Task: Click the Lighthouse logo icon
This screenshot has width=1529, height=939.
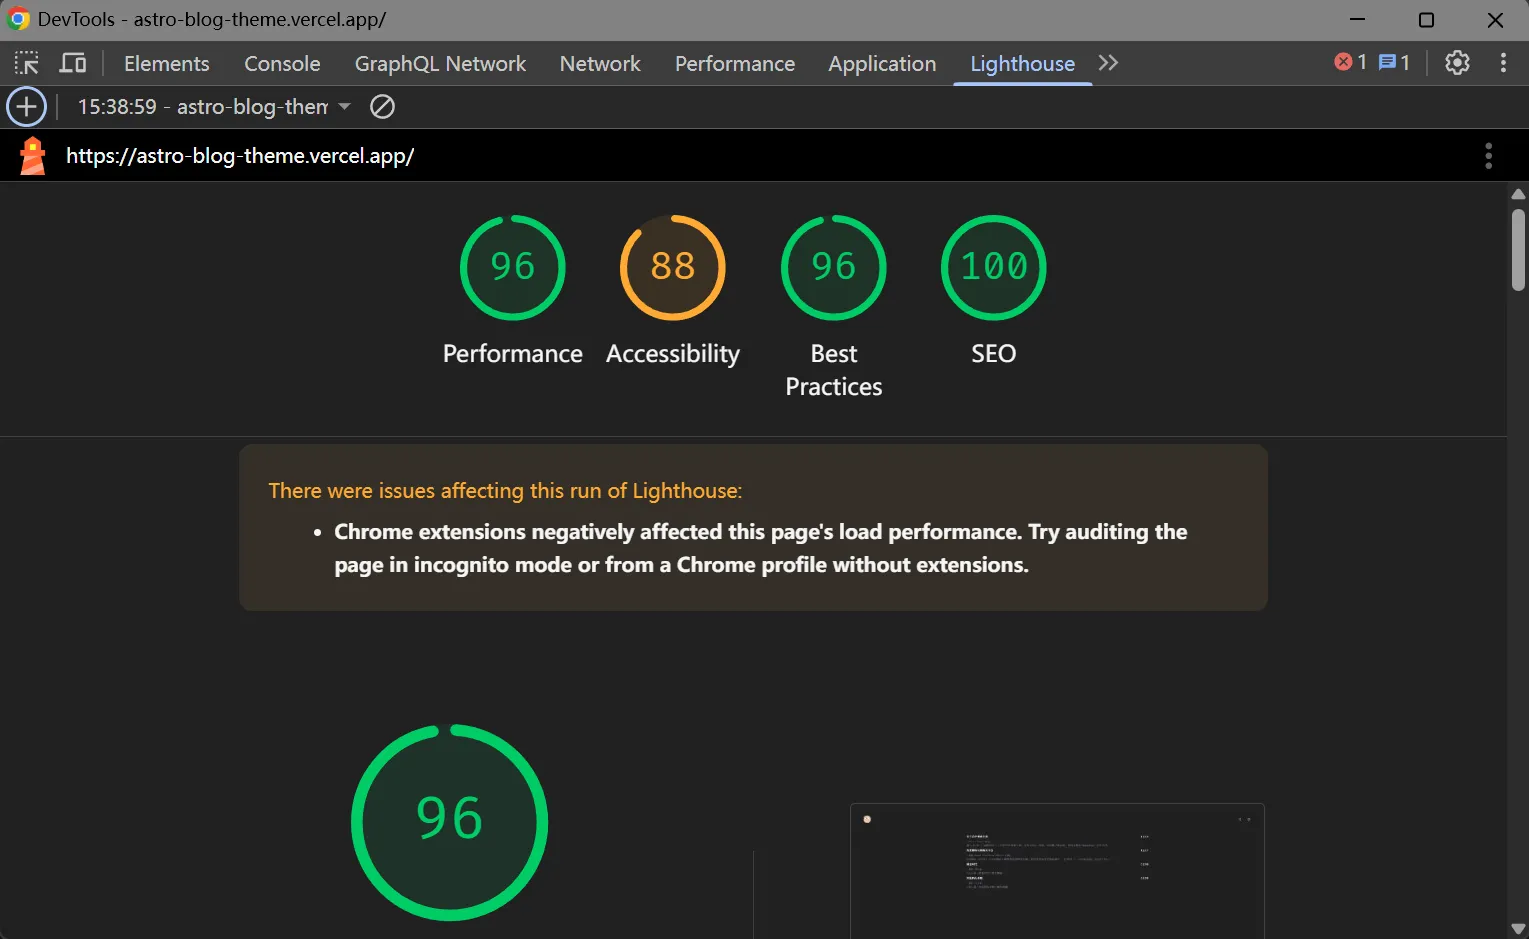Action: coord(33,156)
